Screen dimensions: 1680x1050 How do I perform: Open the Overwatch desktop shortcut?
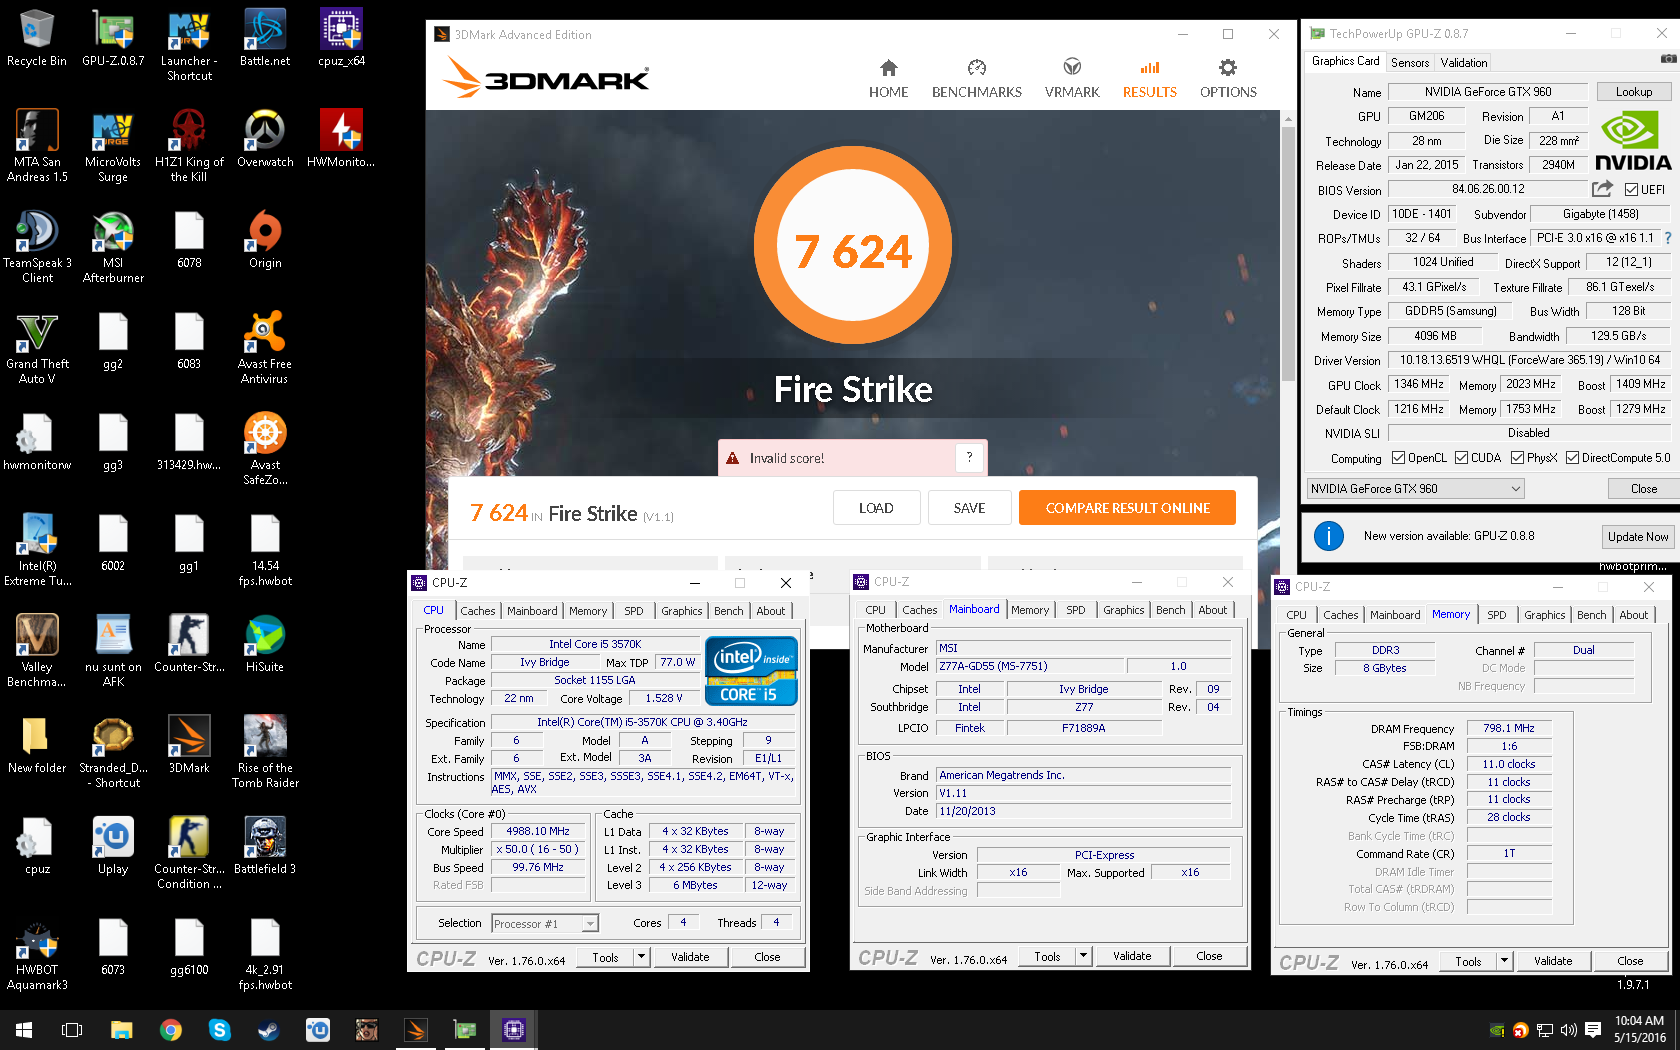click(265, 139)
